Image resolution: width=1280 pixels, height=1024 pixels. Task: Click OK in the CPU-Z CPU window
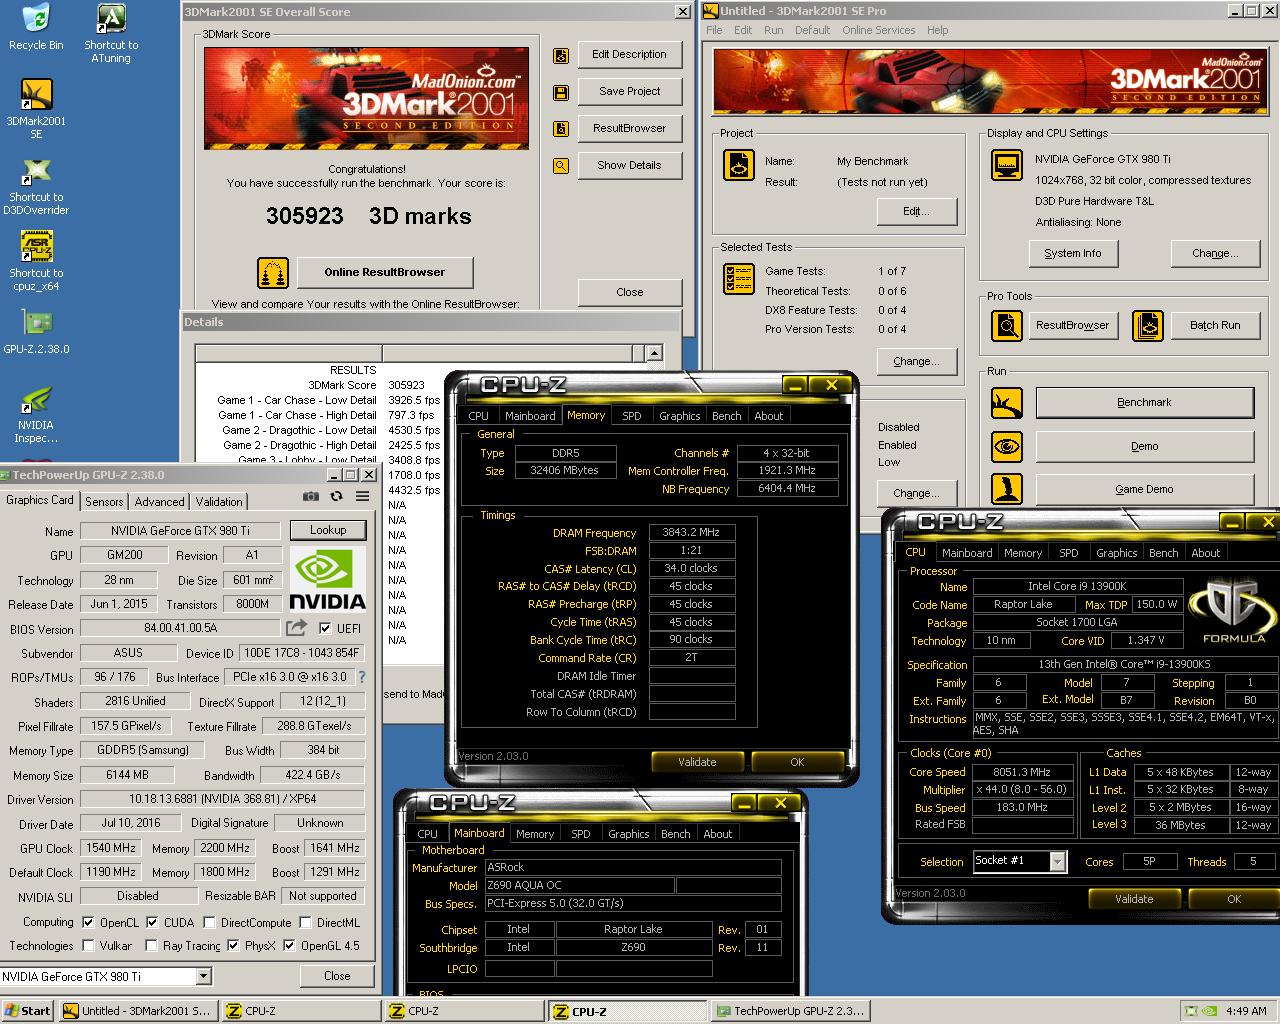pyautogui.click(x=1234, y=899)
